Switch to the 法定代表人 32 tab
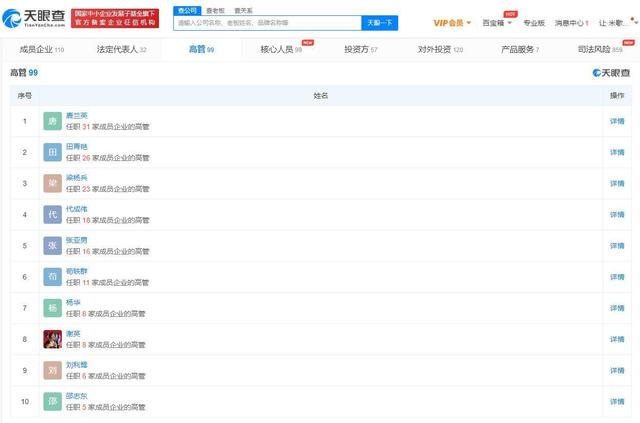The image size is (640, 423). pos(122,49)
